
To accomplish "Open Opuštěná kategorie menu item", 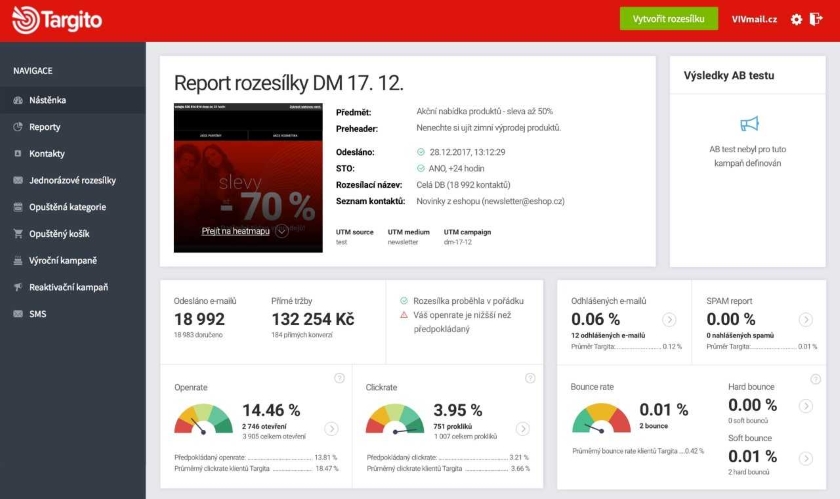I will (73, 207).
